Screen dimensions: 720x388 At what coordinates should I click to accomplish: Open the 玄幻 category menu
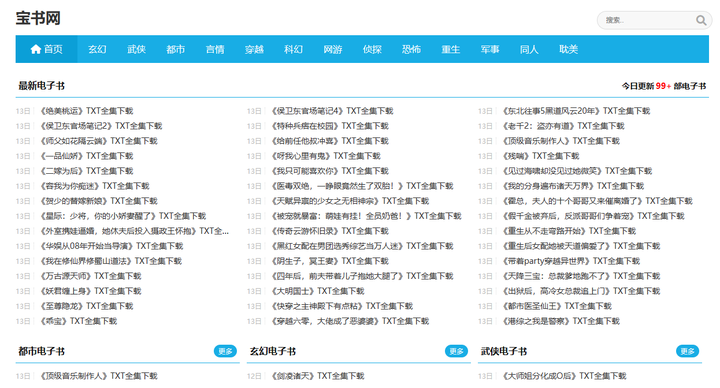[97, 49]
